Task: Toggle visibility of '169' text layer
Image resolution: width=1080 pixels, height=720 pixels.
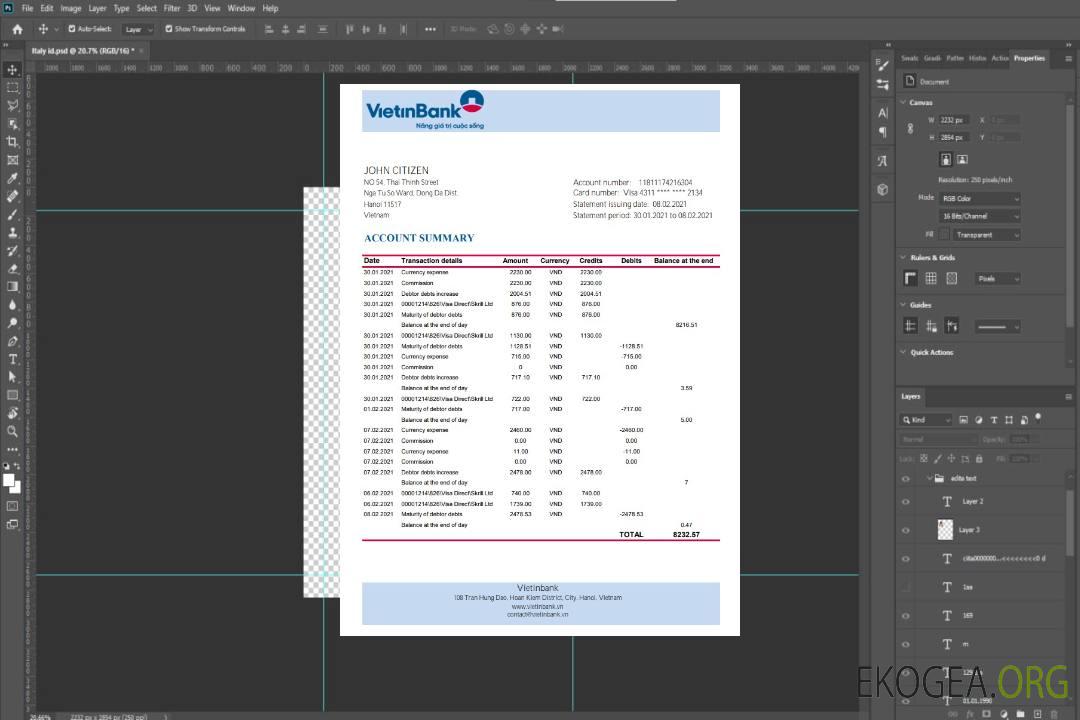Action: click(x=906, y=616)
